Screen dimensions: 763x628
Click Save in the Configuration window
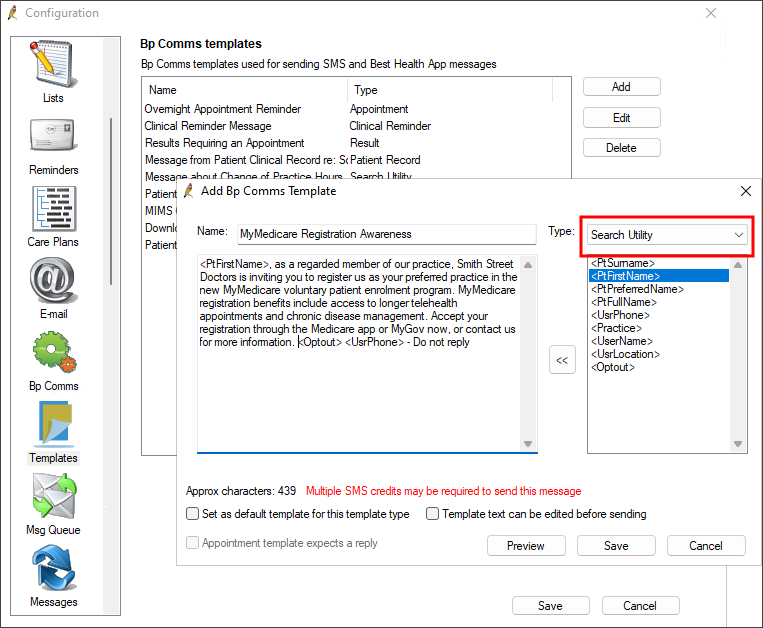click(x=550, y=606)
